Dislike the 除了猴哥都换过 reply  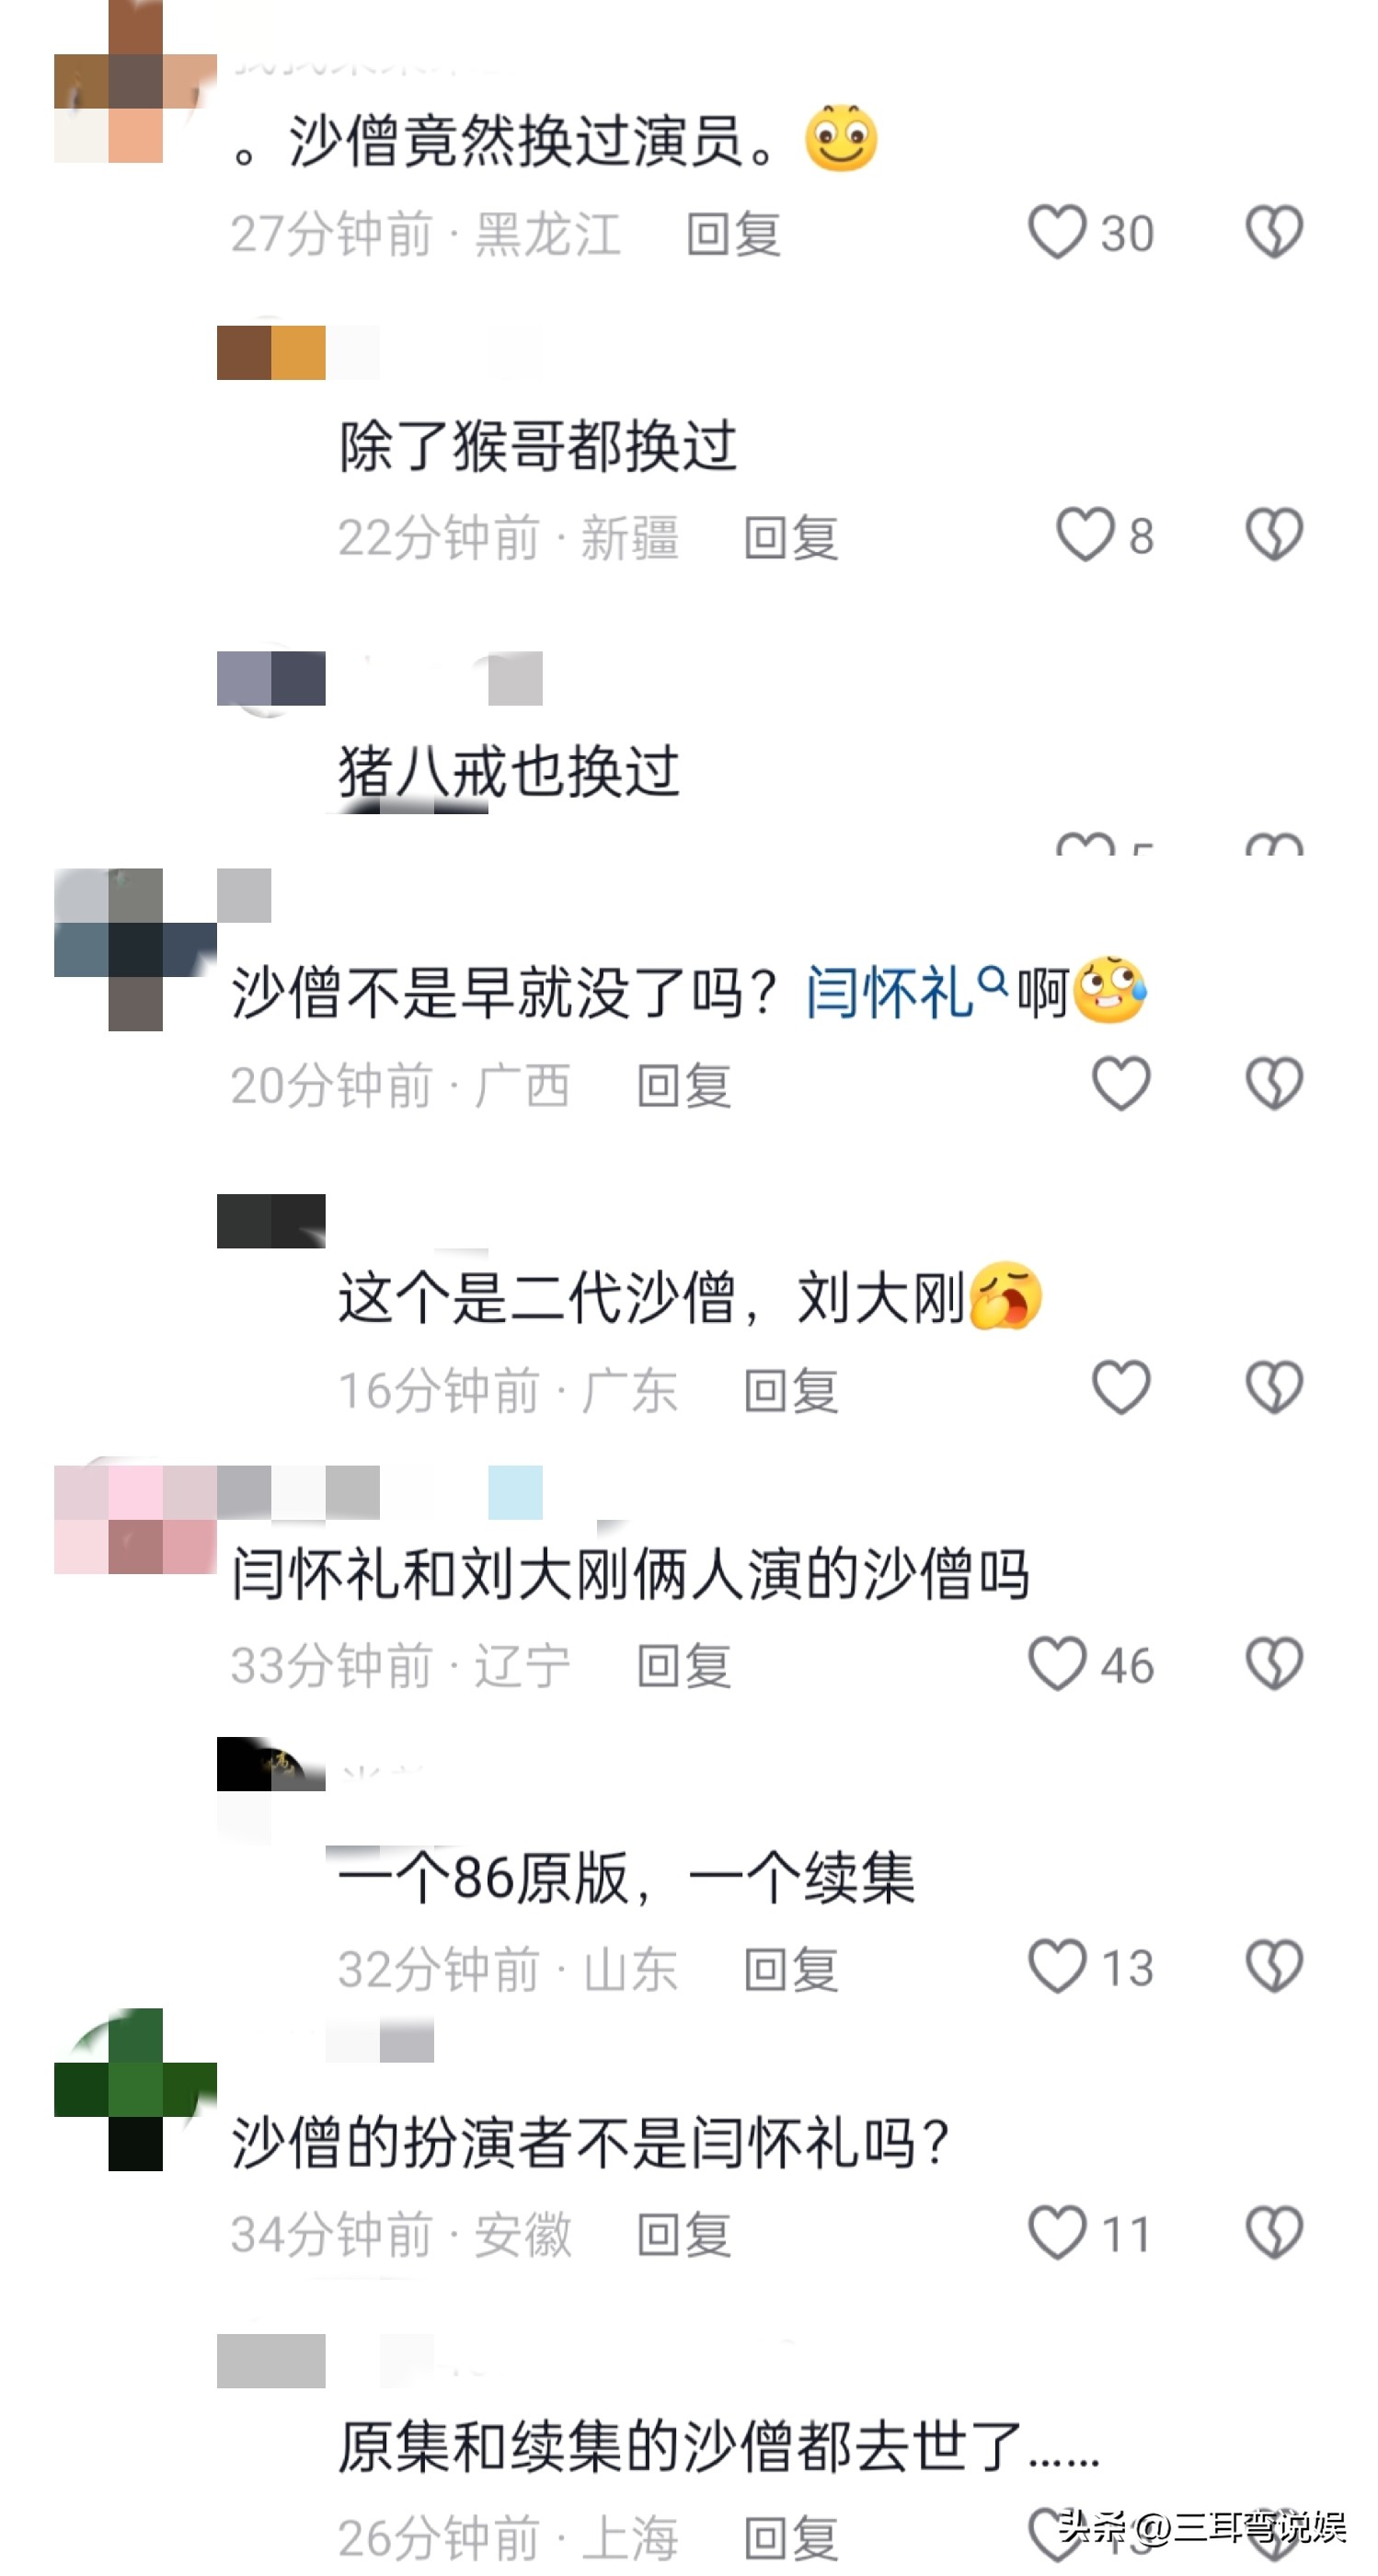point(1274,535)
